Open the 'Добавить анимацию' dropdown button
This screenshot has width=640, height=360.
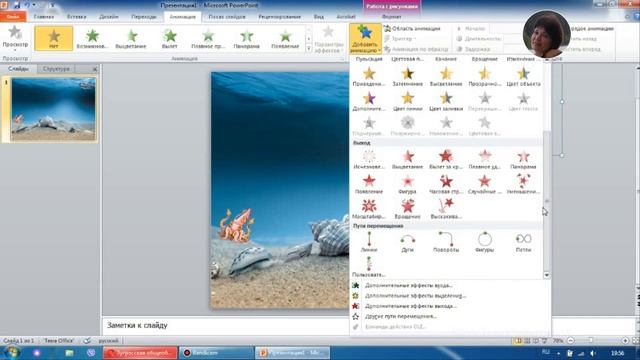click(365, 38)
